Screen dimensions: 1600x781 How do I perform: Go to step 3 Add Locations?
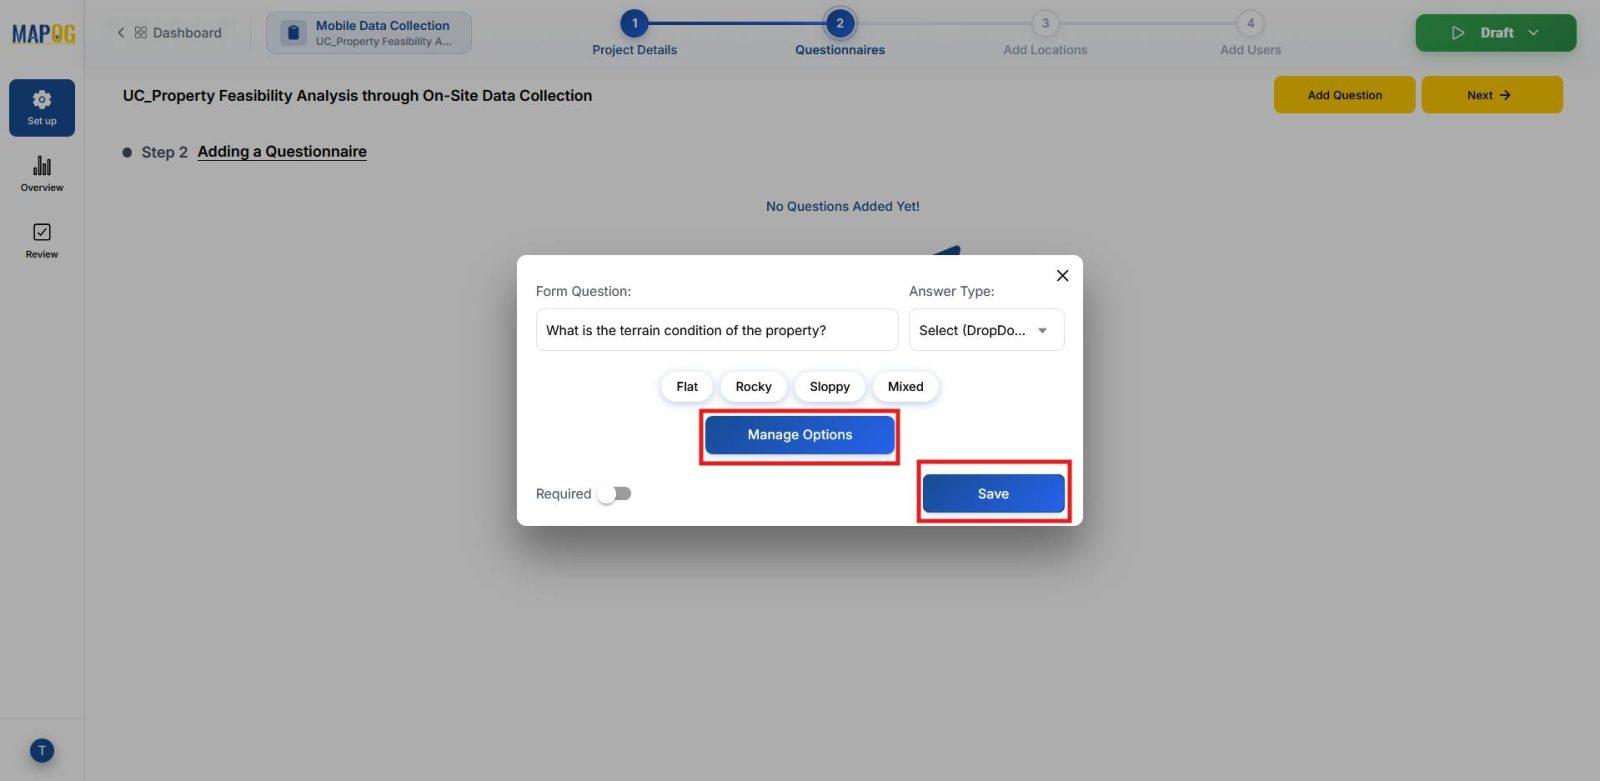1045,34
